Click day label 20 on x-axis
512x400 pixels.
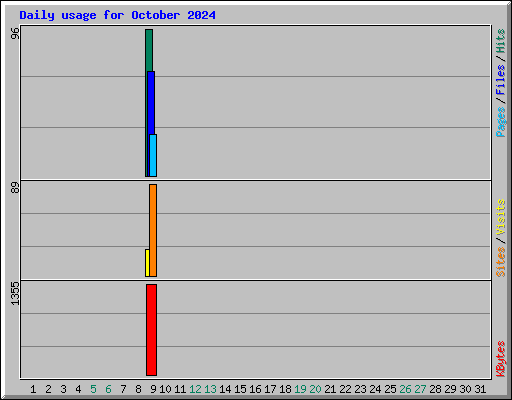pyautogui.click(x=315, y=389)
